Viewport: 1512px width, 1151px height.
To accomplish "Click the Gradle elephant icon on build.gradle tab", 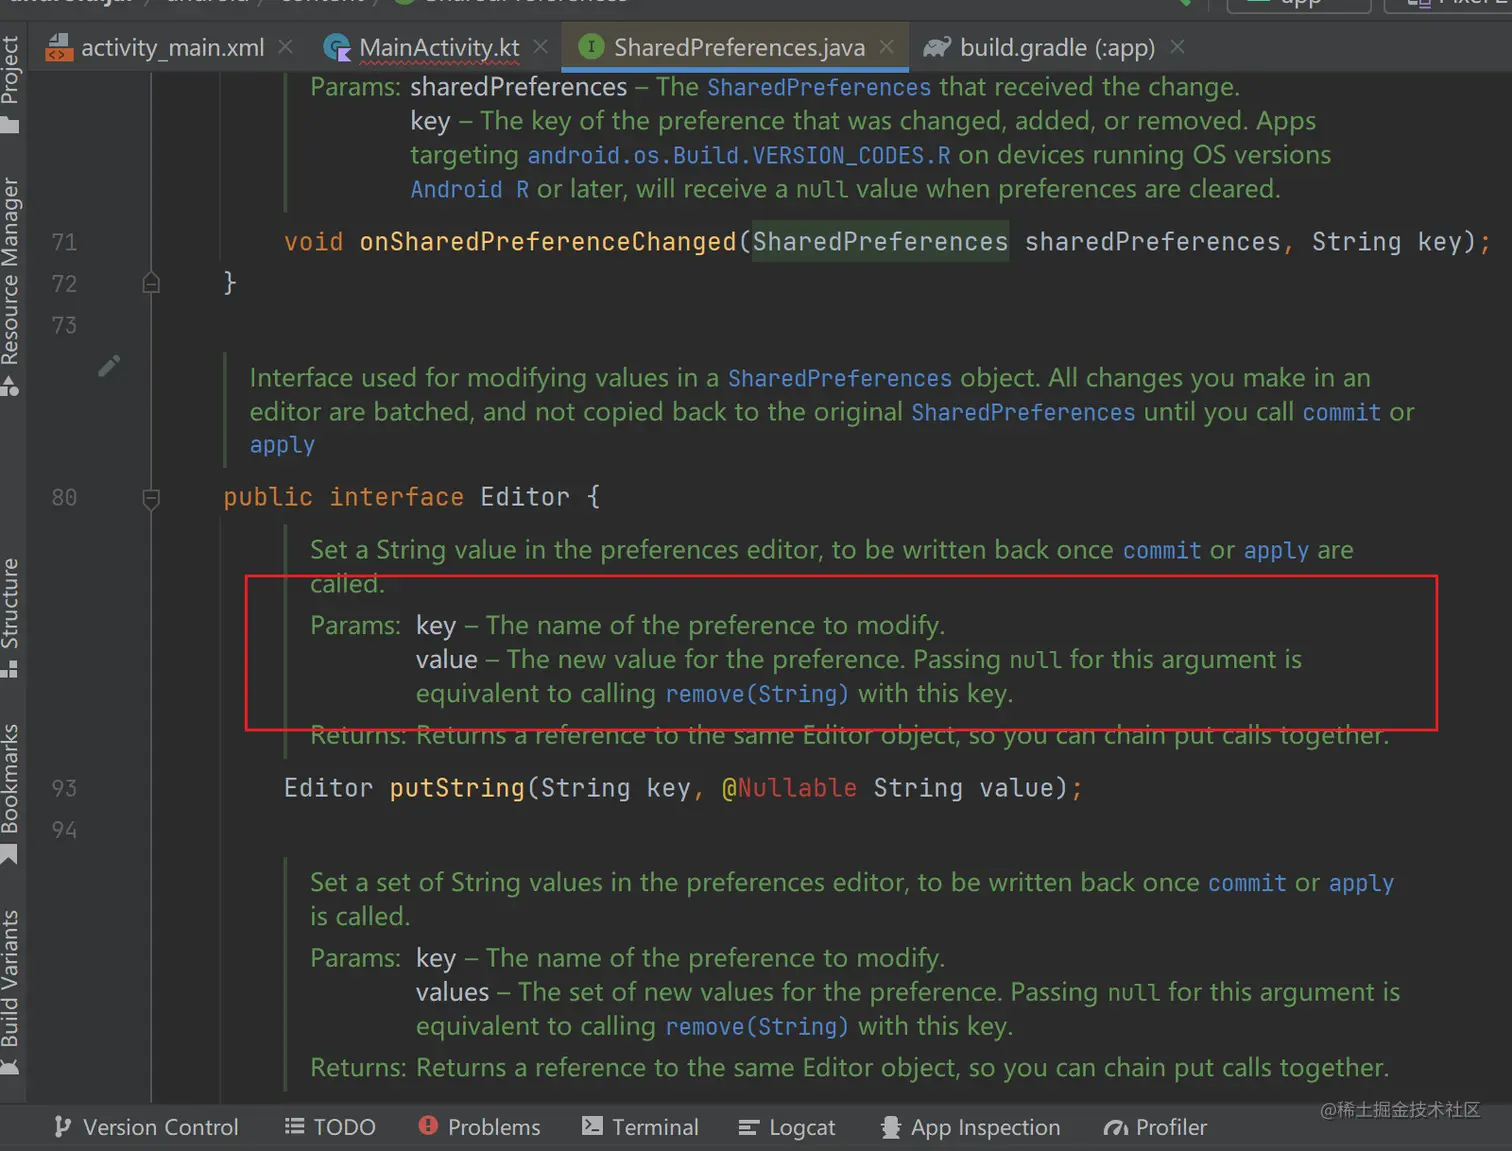I will tap(937, 47).
